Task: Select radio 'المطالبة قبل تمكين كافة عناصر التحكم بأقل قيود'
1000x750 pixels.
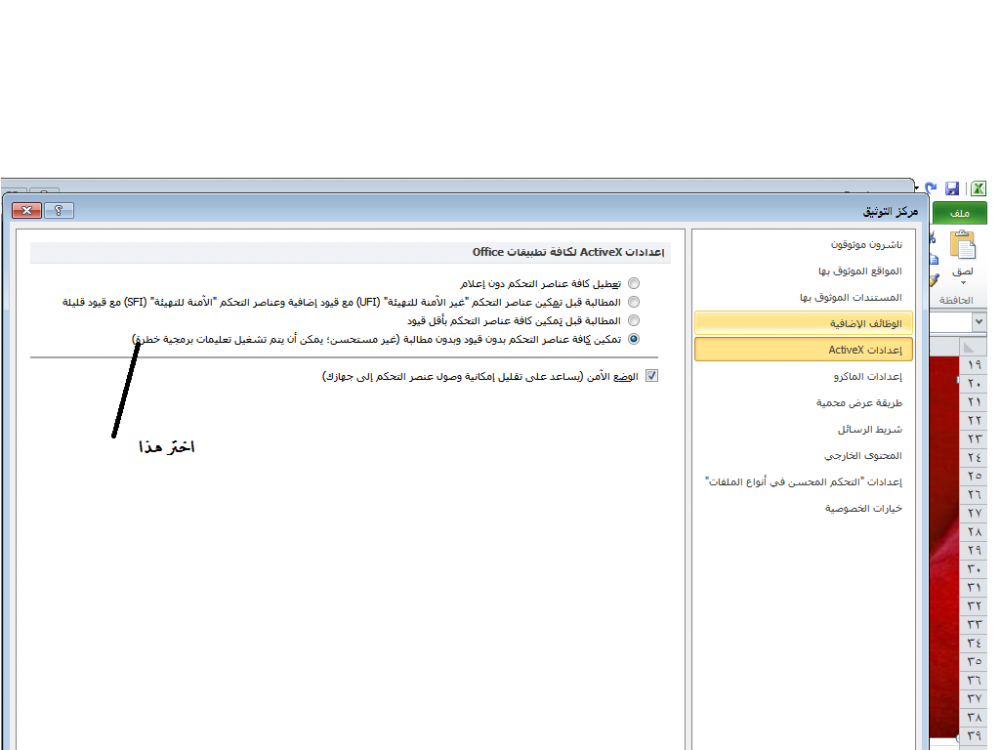Action: click(x=633, y=320)
